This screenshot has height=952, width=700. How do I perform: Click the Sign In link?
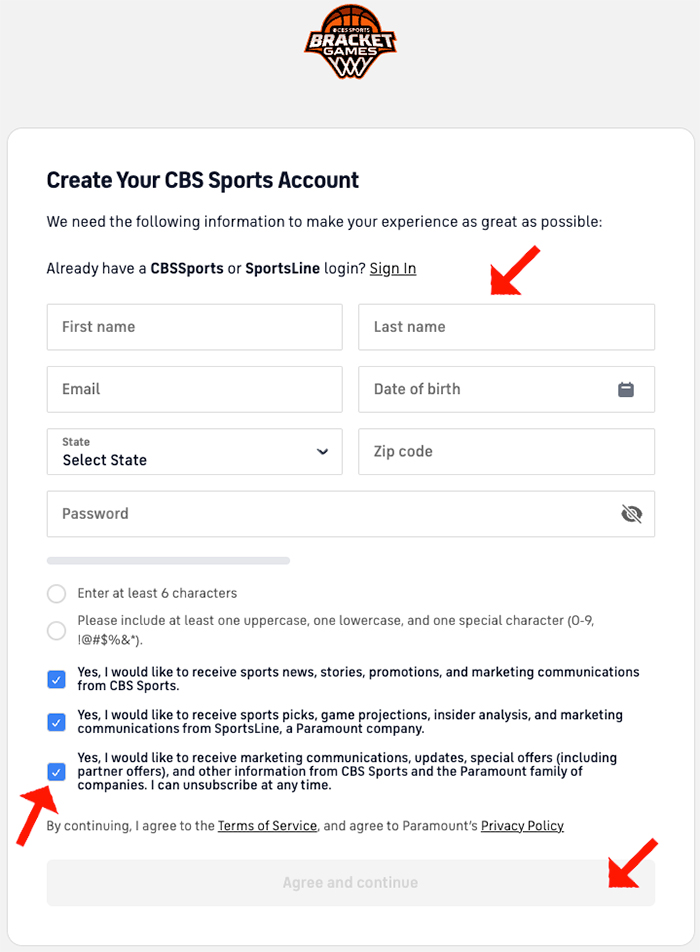(x=393, y=269)
